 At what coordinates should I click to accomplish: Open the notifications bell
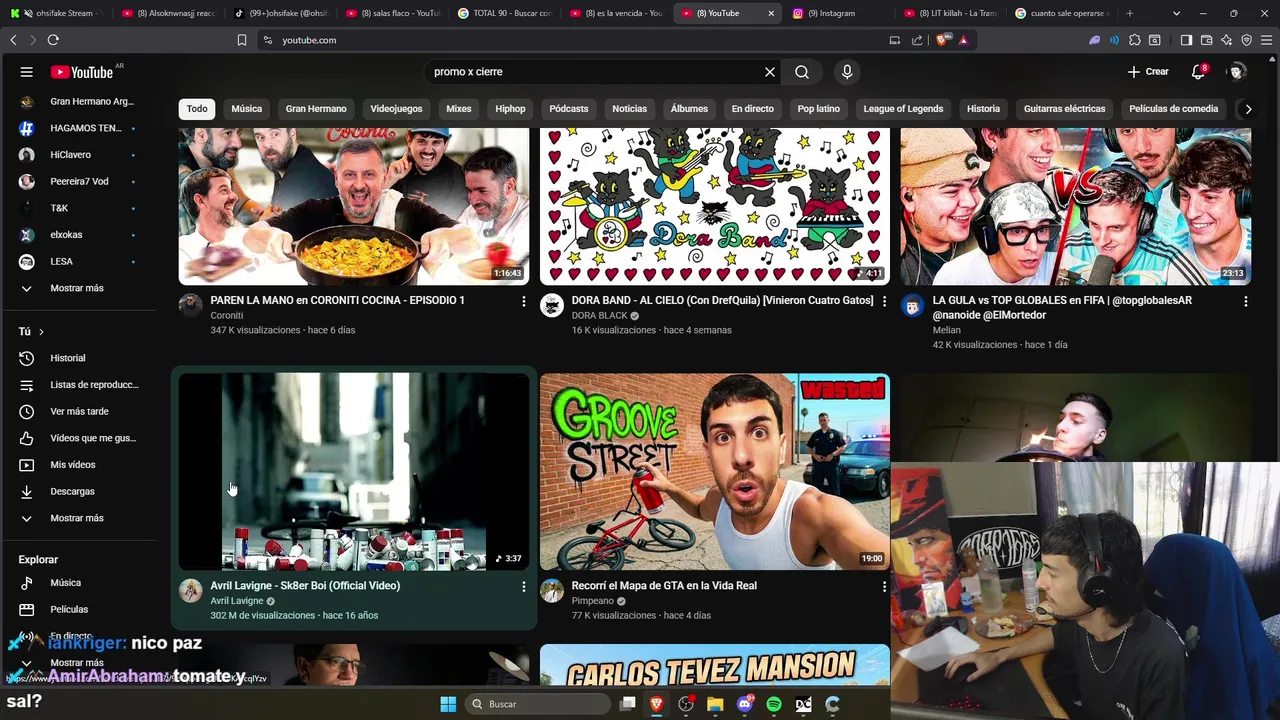1198,72
